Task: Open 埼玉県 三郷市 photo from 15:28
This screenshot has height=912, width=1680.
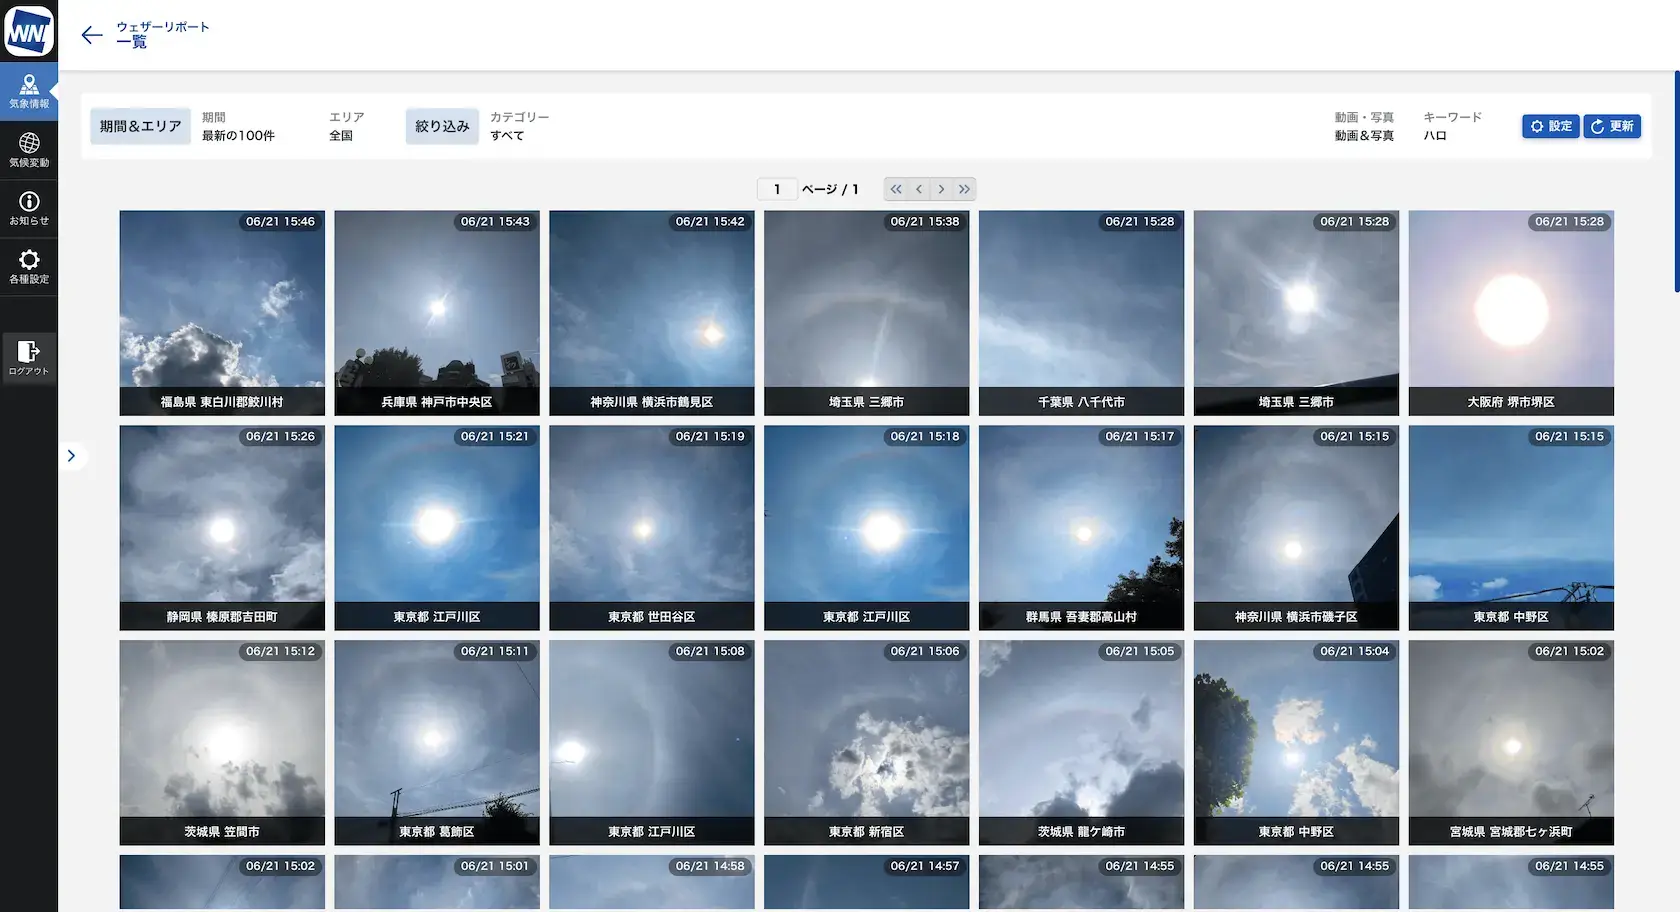Action: 1296,313
